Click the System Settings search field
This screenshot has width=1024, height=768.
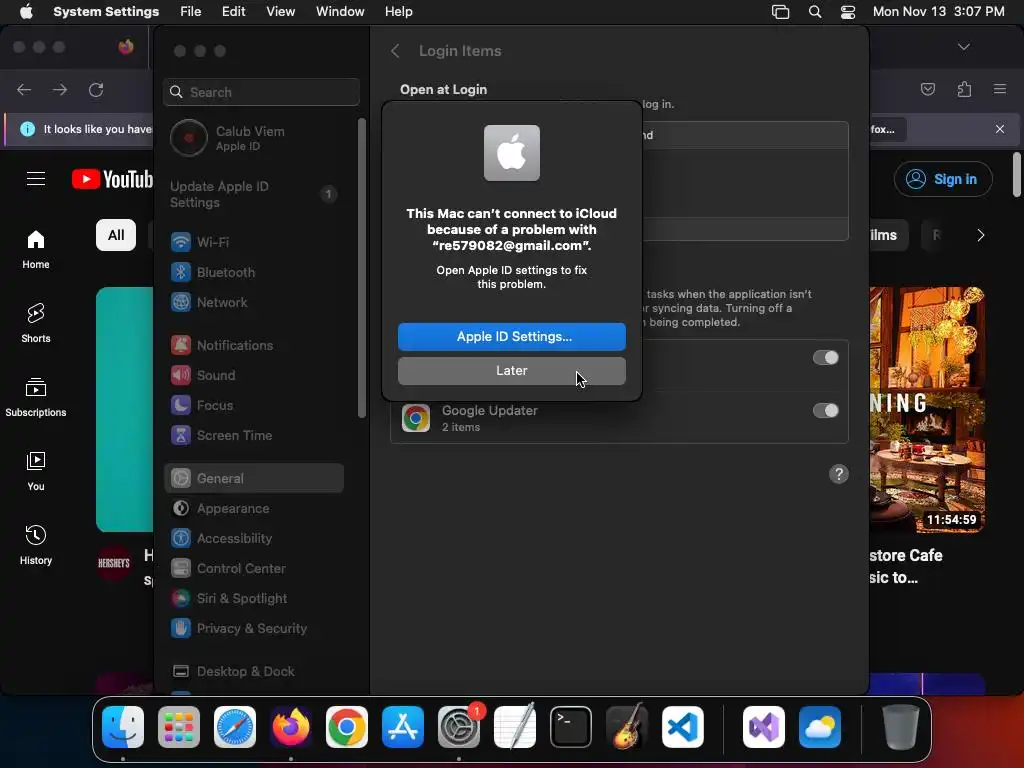(261, 92)
